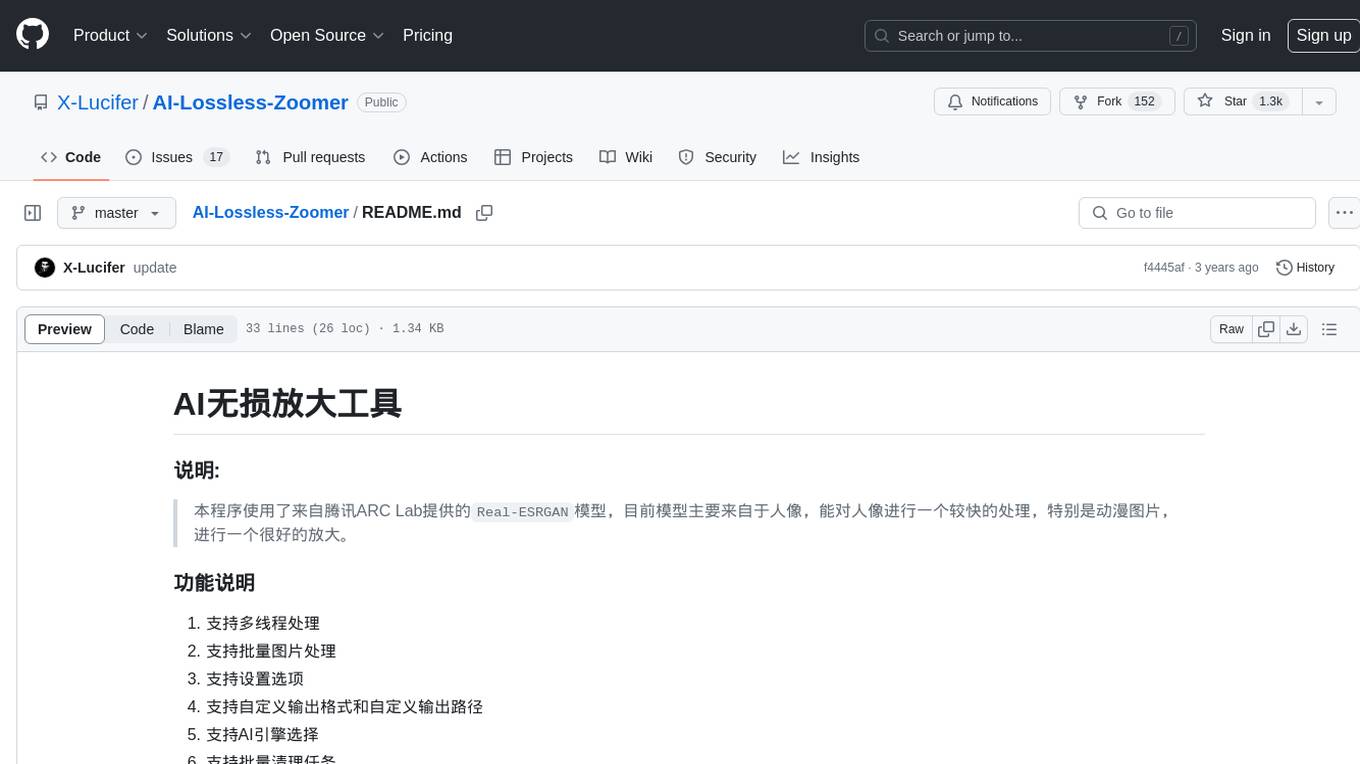Click the Public visibility badge
Screen dimensions: 1360x764
click(x=381, y=102)
